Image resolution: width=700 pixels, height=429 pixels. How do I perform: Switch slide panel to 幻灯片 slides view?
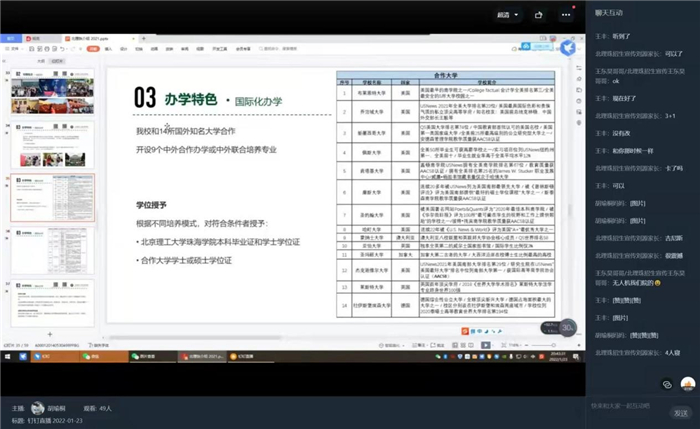click(57, 61)
